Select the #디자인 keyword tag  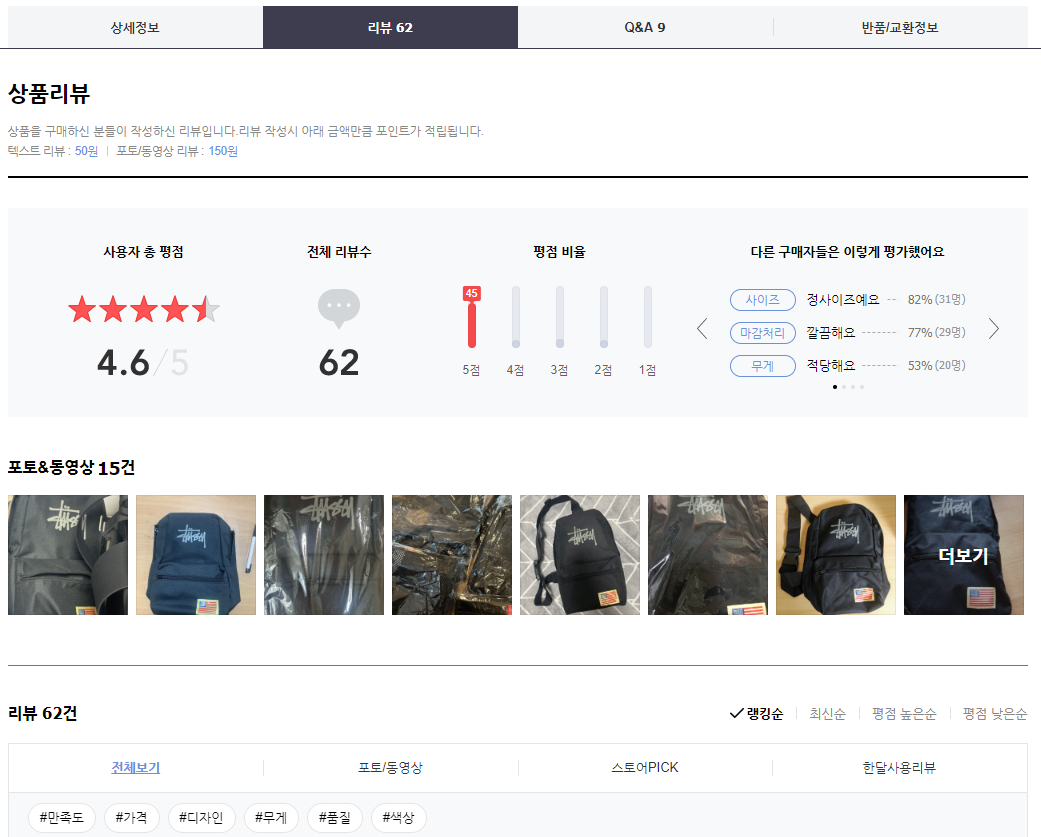[x=201, y=818]
